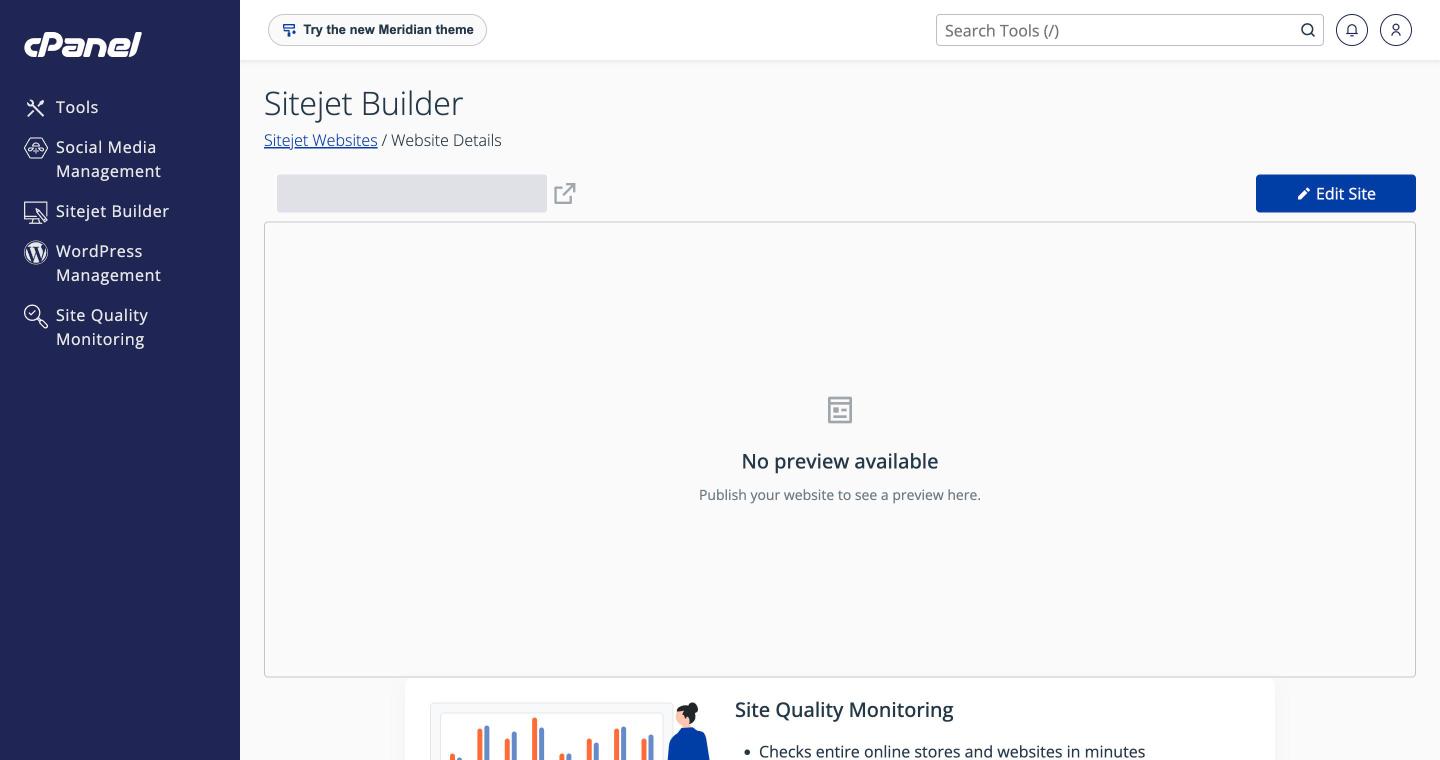Screen dimensions: 1440x760
Task: Click the greyed-out website name placeholder
Action: (412, 193)
